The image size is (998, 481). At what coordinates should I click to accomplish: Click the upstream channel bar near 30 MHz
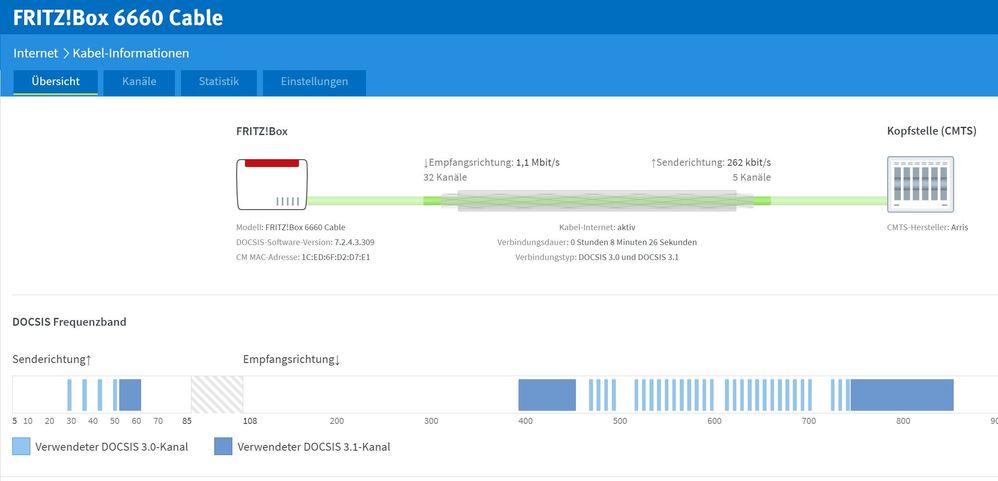69,395
